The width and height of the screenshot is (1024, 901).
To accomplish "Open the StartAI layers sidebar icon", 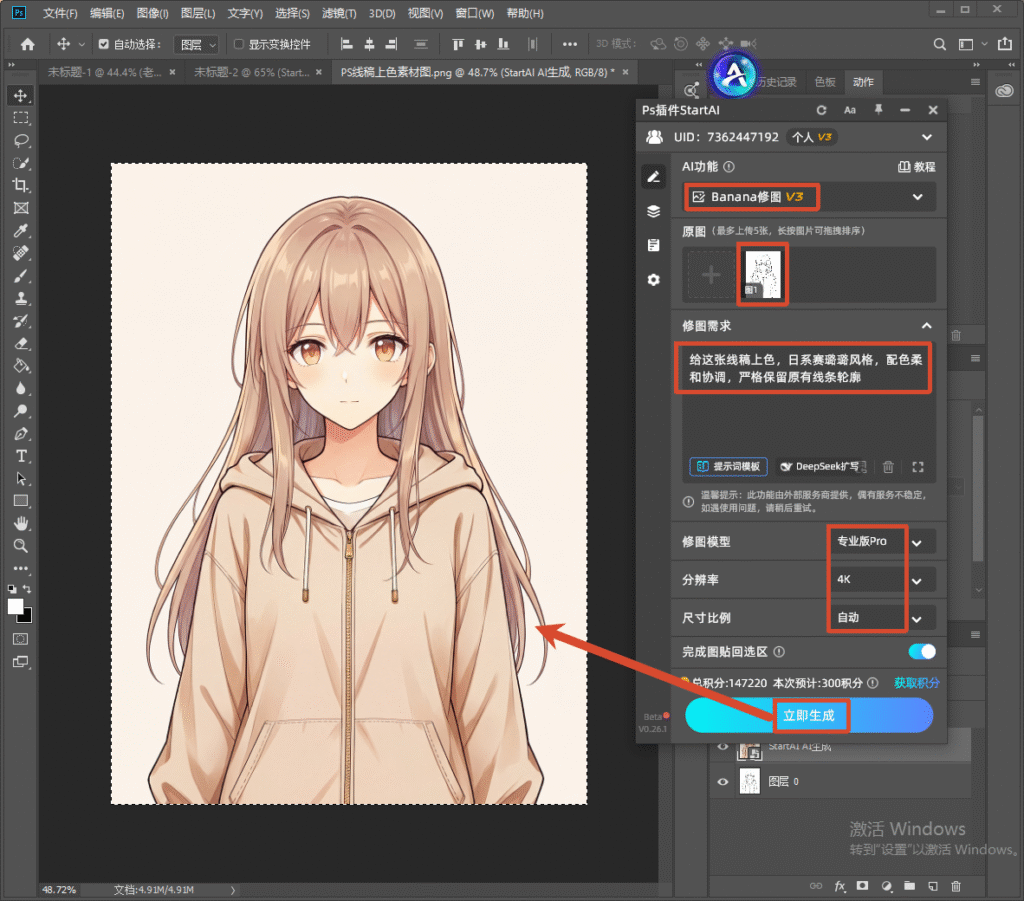I will [x=654, y=211].
